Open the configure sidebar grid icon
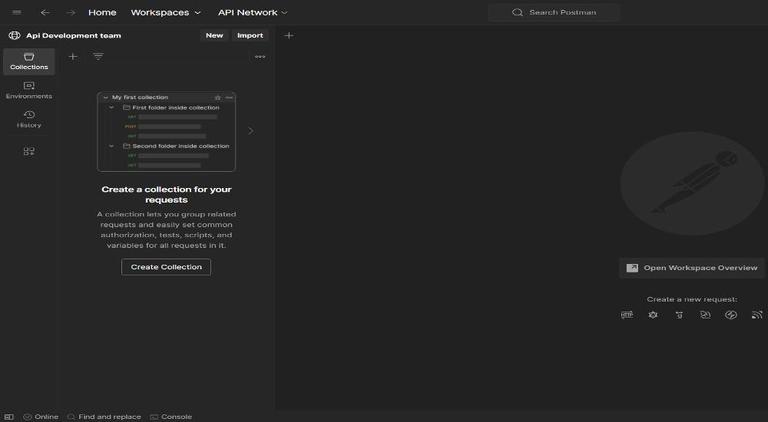This screenshot has width=768, height=422. (29, 151)
